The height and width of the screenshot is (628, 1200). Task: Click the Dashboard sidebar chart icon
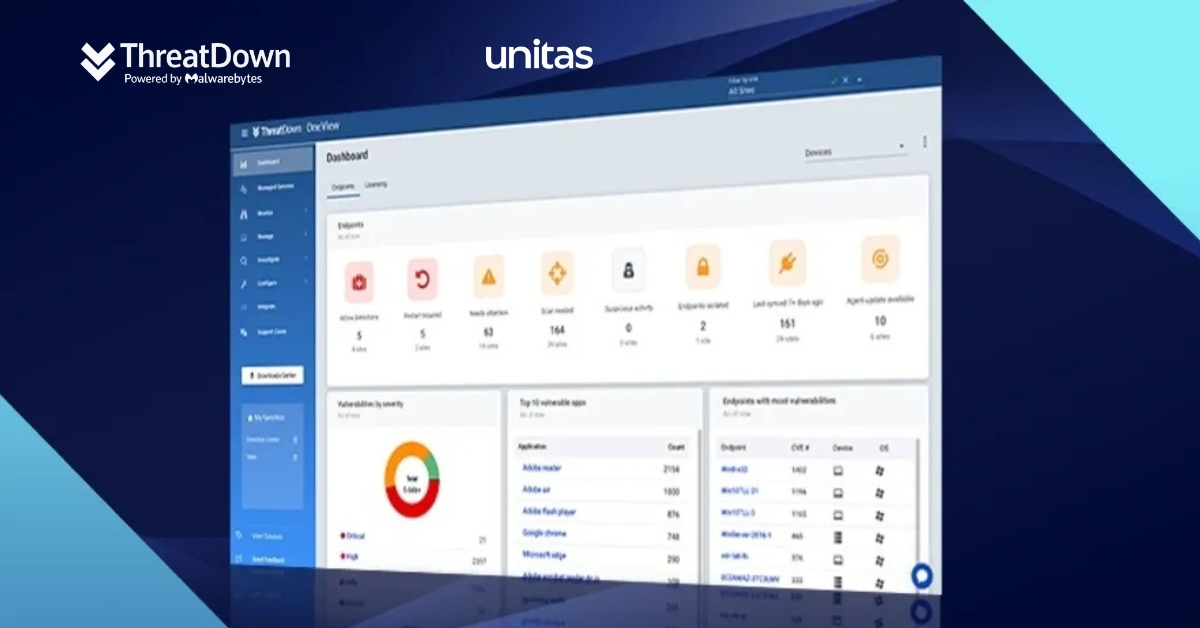pos(244,164)
